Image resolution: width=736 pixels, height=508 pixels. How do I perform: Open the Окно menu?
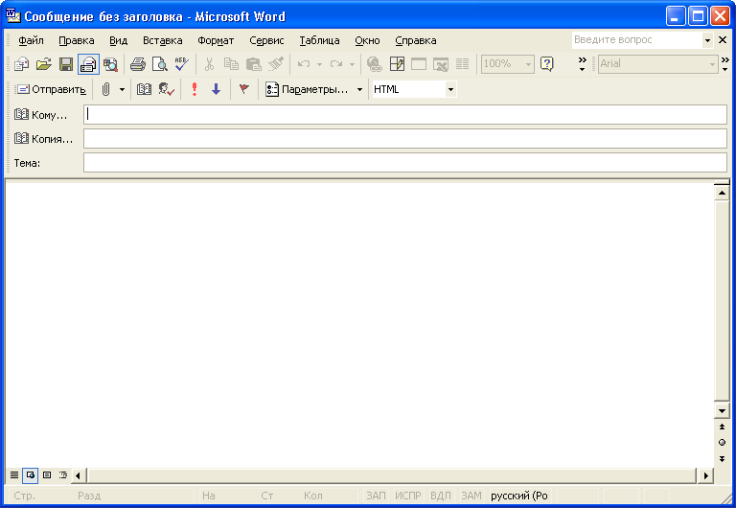tap(367, 40)
